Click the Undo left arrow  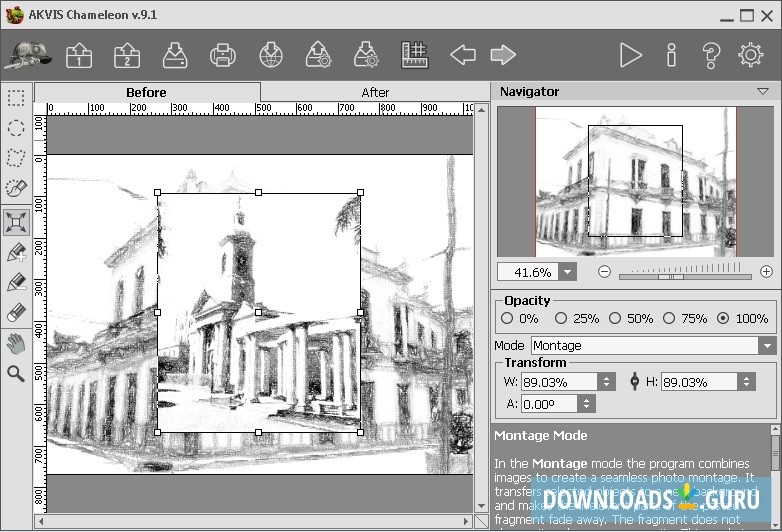[x=462, y=55]
